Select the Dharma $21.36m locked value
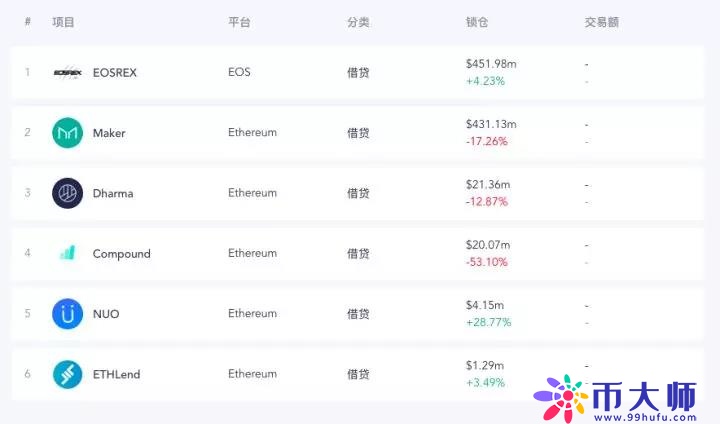Image resolution: width=720 pixels, height=424 pixels. point(488,185)
